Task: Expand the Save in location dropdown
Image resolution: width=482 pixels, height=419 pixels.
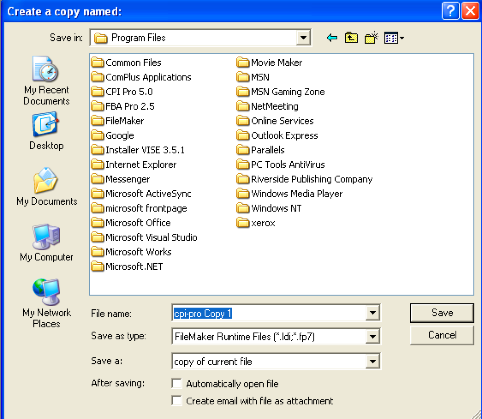Action: coord(303,38)
